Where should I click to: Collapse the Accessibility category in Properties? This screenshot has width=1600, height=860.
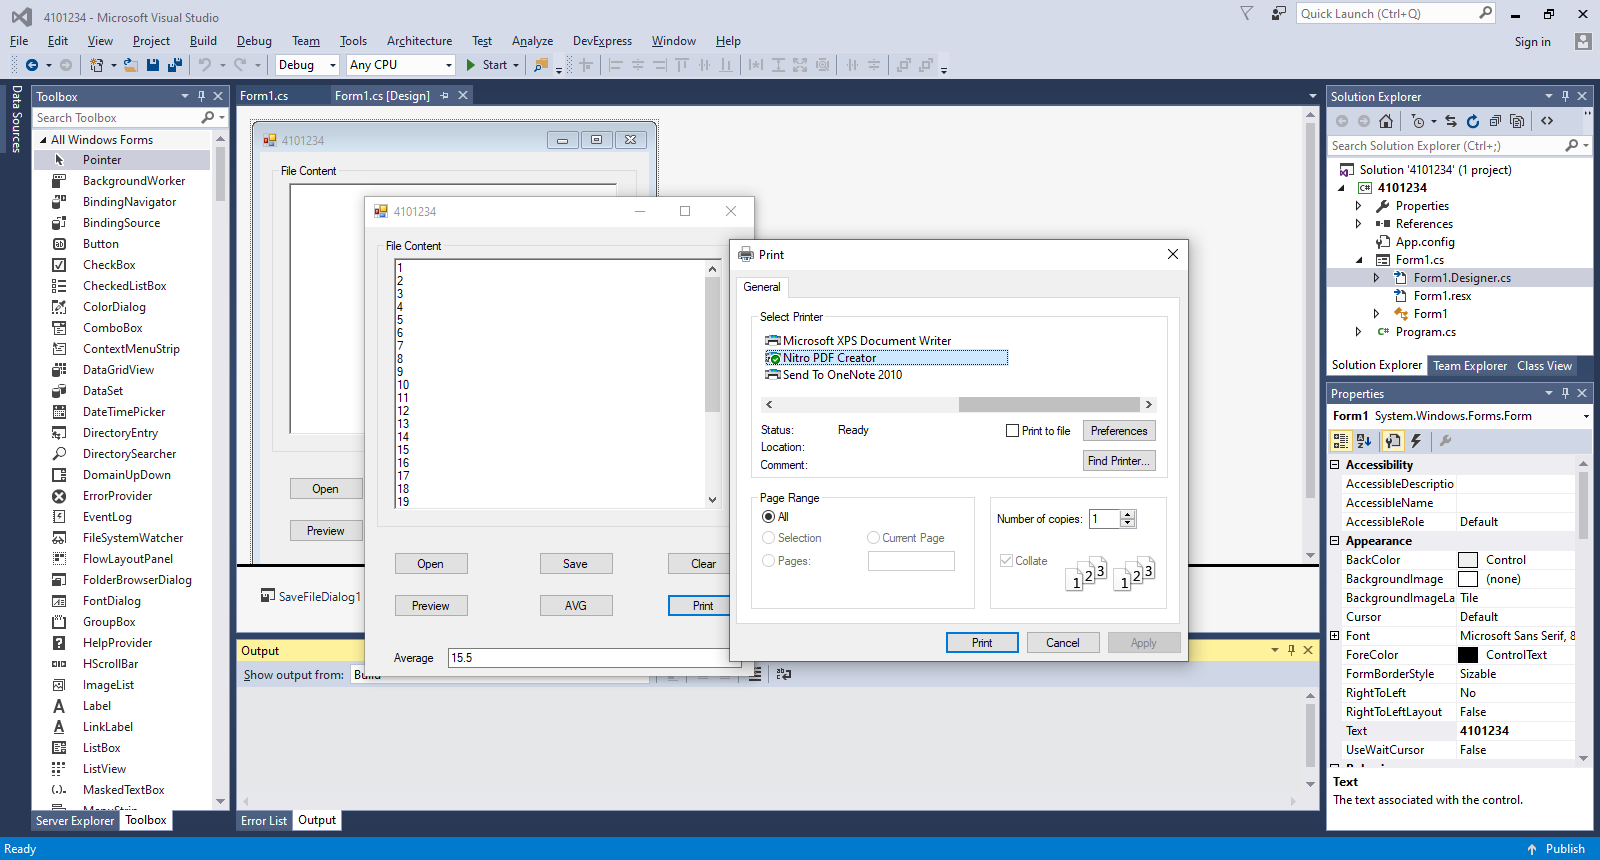[1335, 465]
